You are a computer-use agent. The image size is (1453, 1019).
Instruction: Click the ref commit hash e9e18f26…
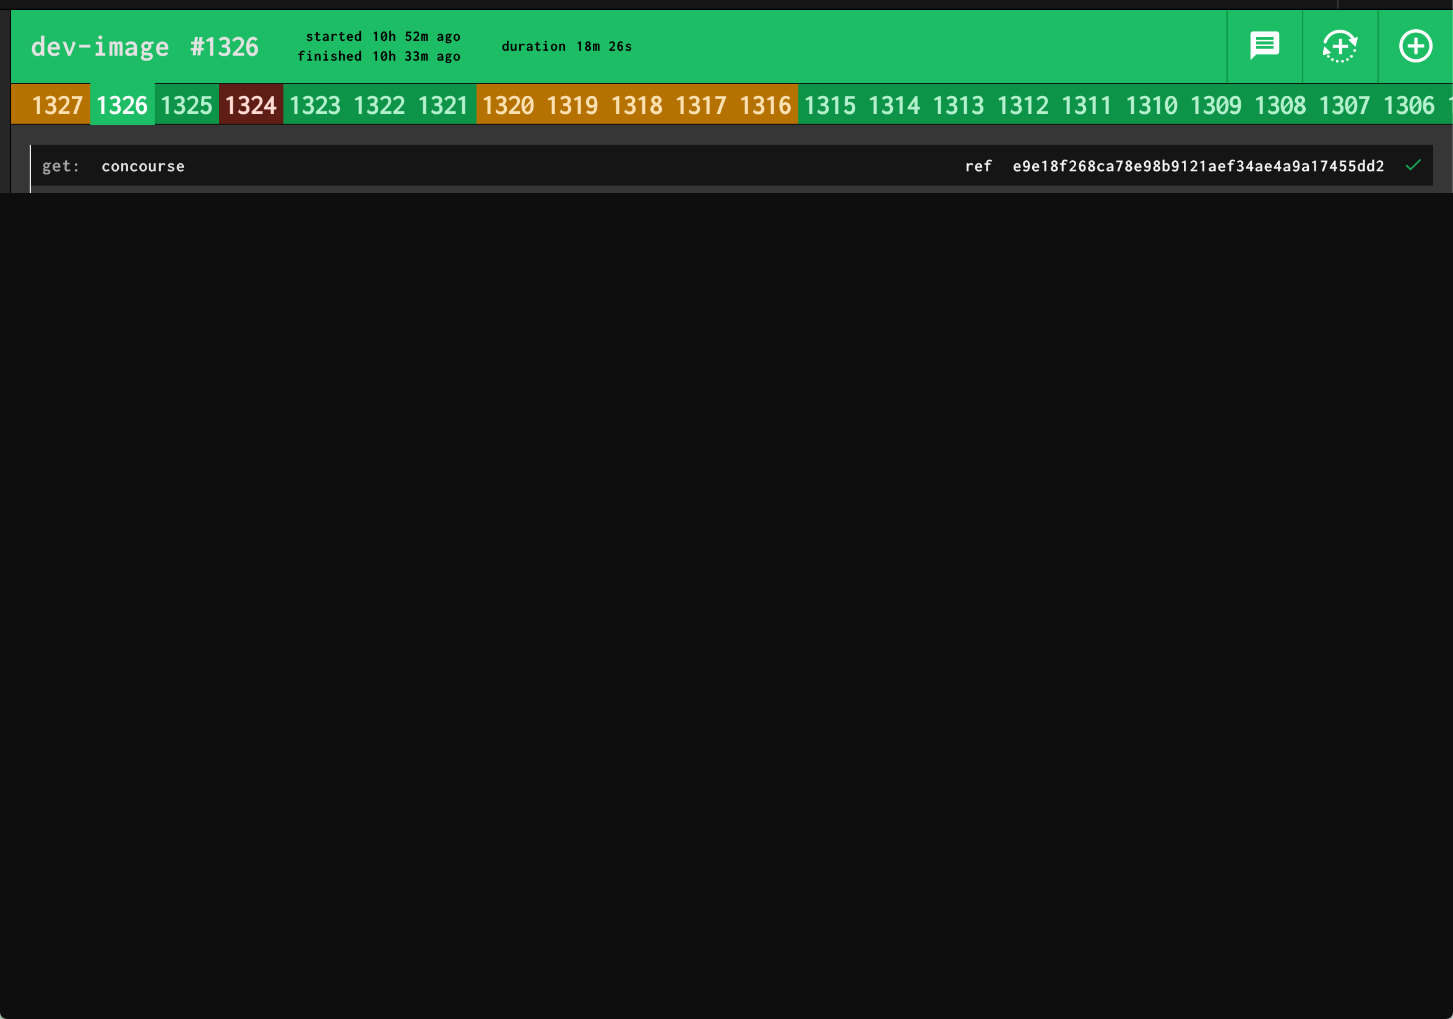(1198, 166)
